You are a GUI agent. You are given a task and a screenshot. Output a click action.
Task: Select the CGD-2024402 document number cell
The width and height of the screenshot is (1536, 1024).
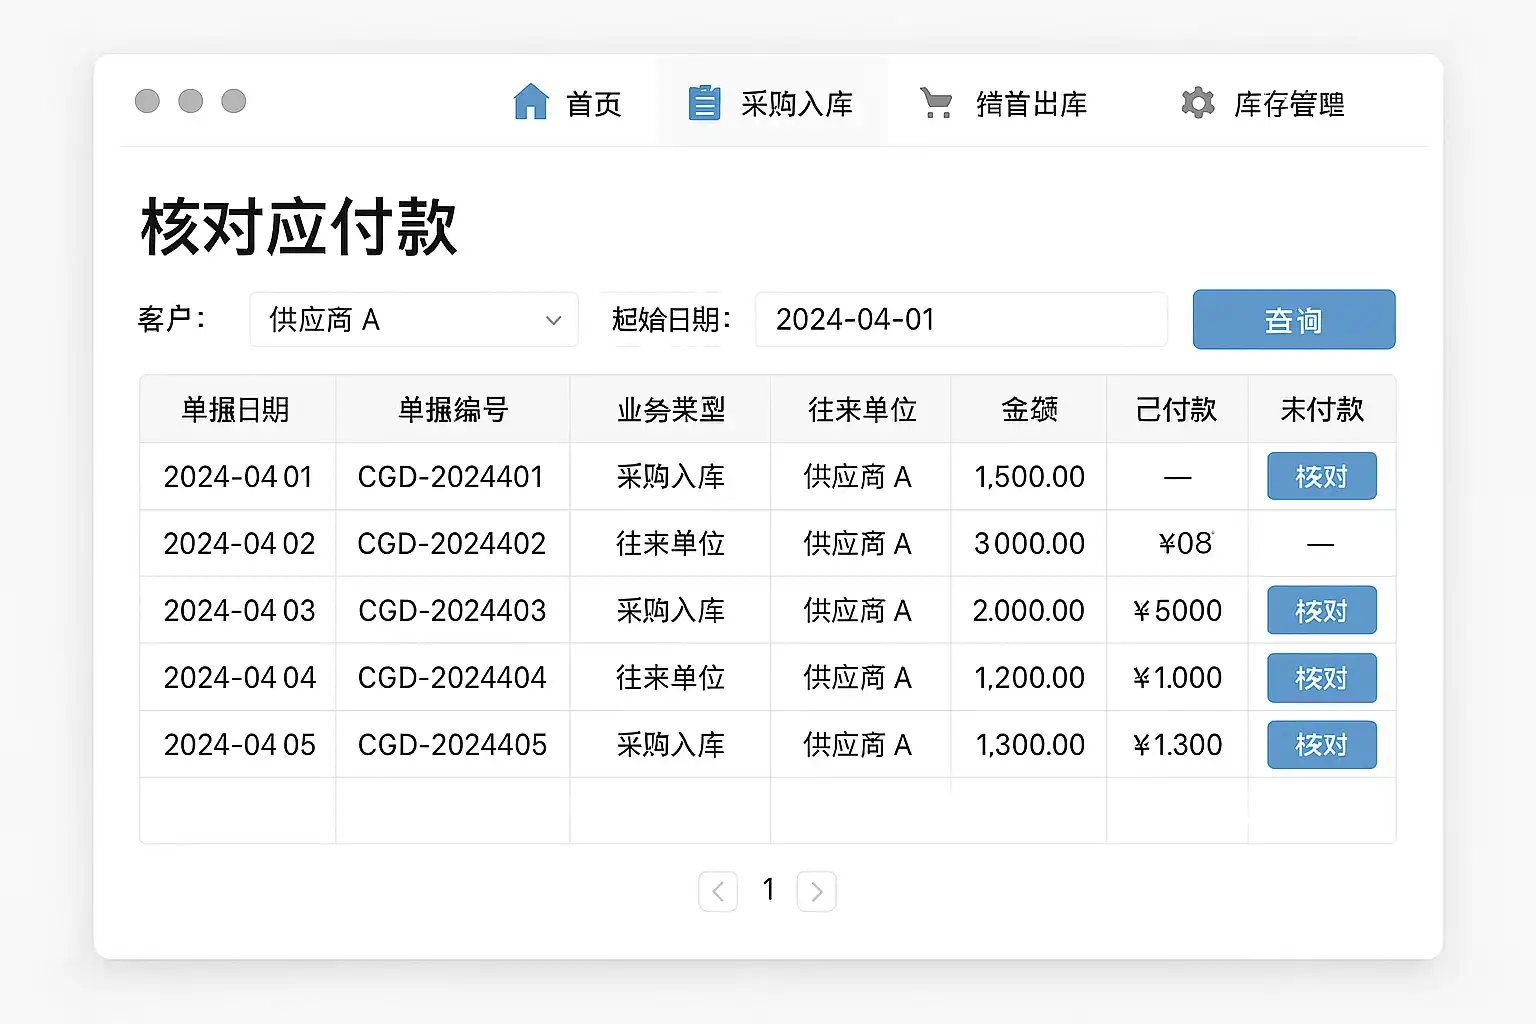pos(452,544)
